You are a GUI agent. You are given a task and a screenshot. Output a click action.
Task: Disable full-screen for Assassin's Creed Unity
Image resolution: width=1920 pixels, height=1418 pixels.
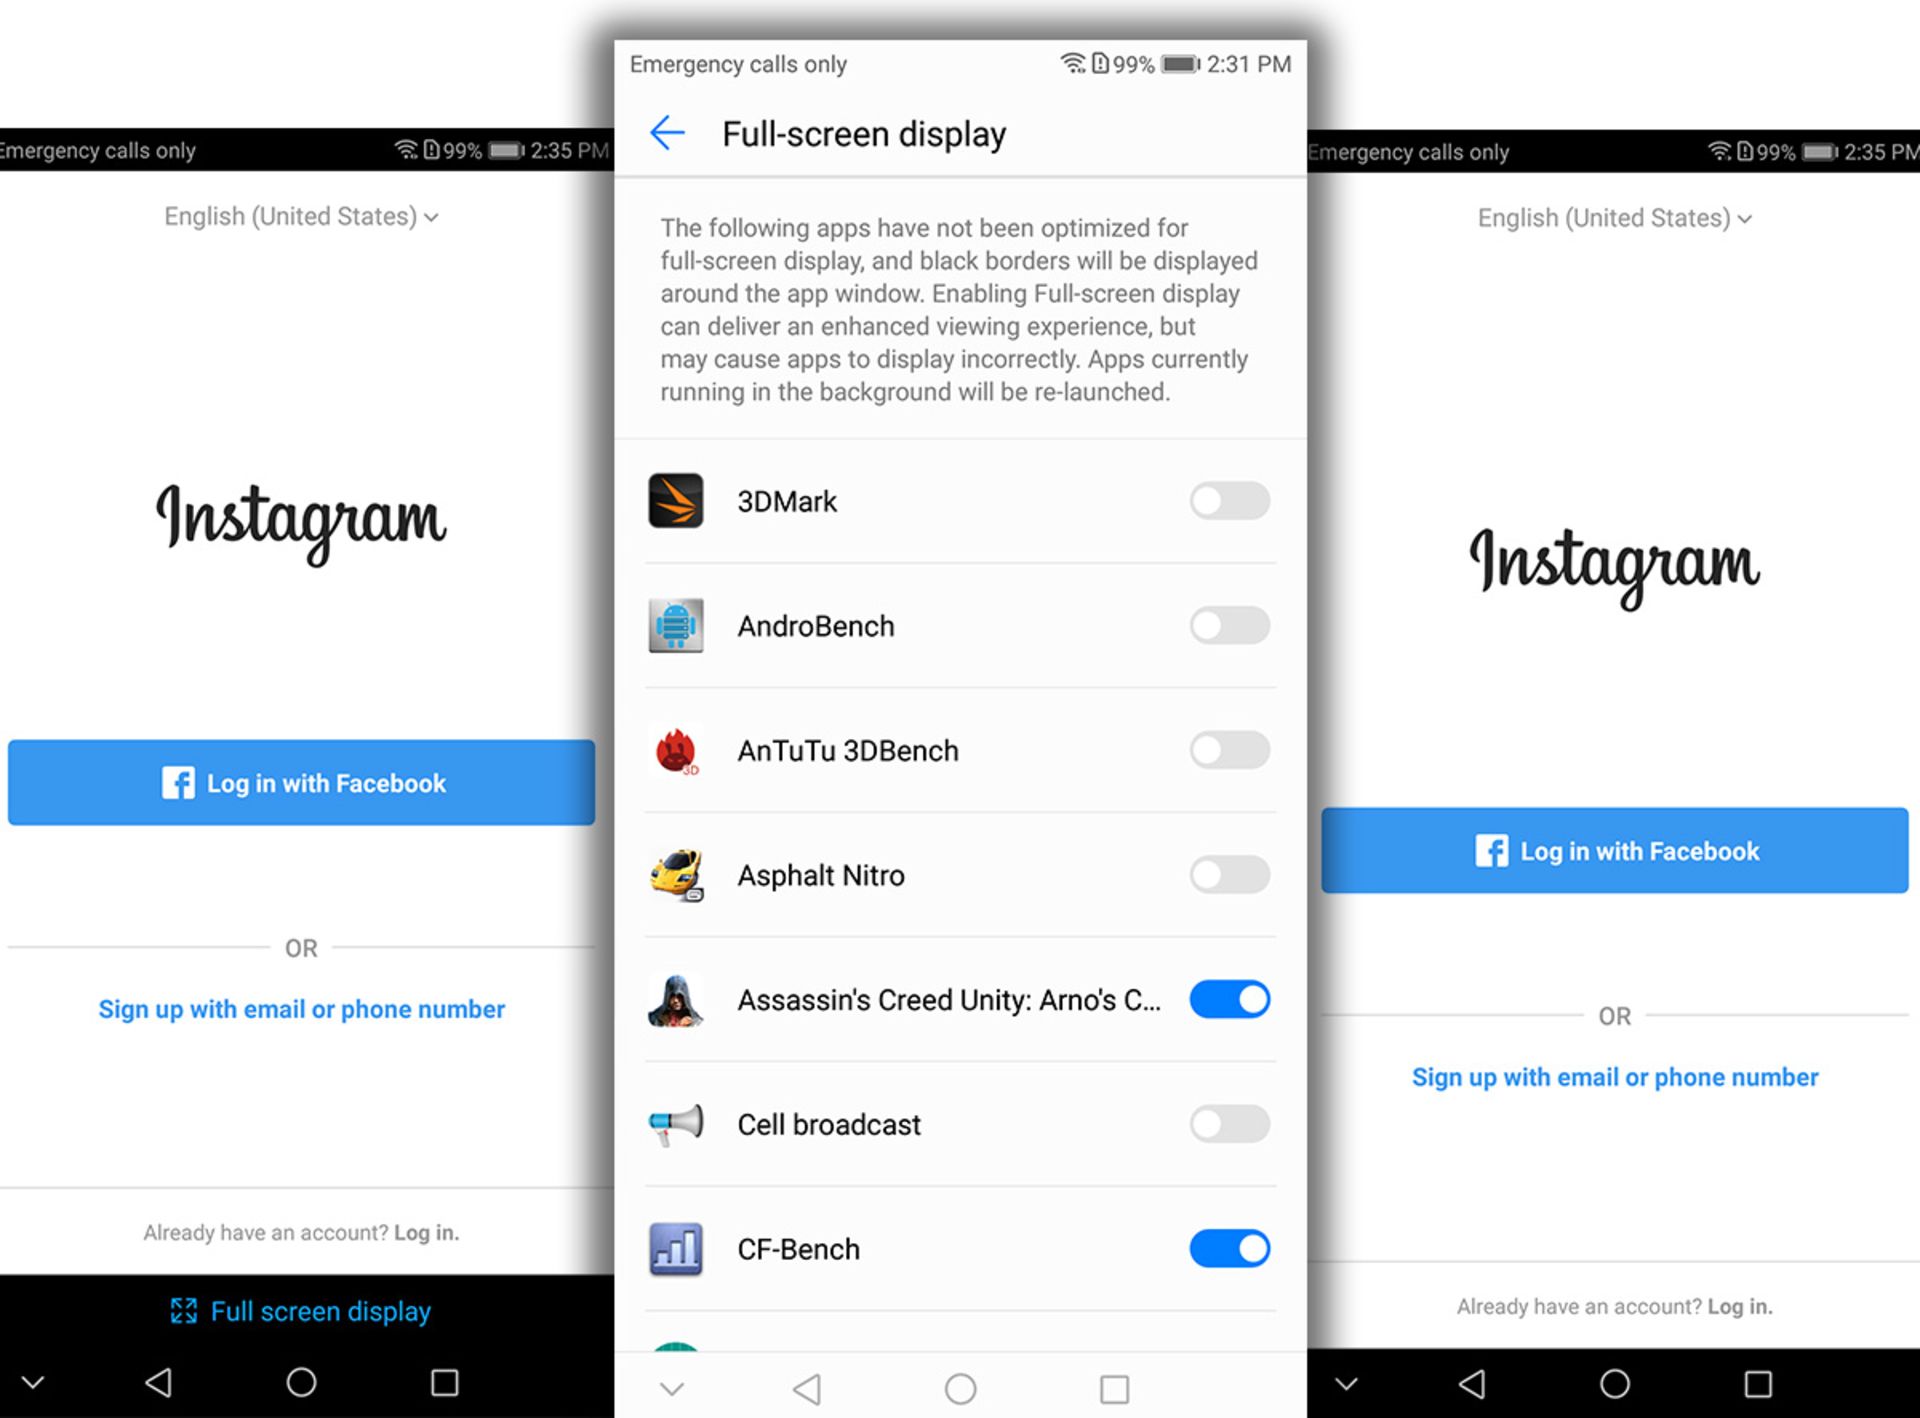click(x=1228, y=999)
